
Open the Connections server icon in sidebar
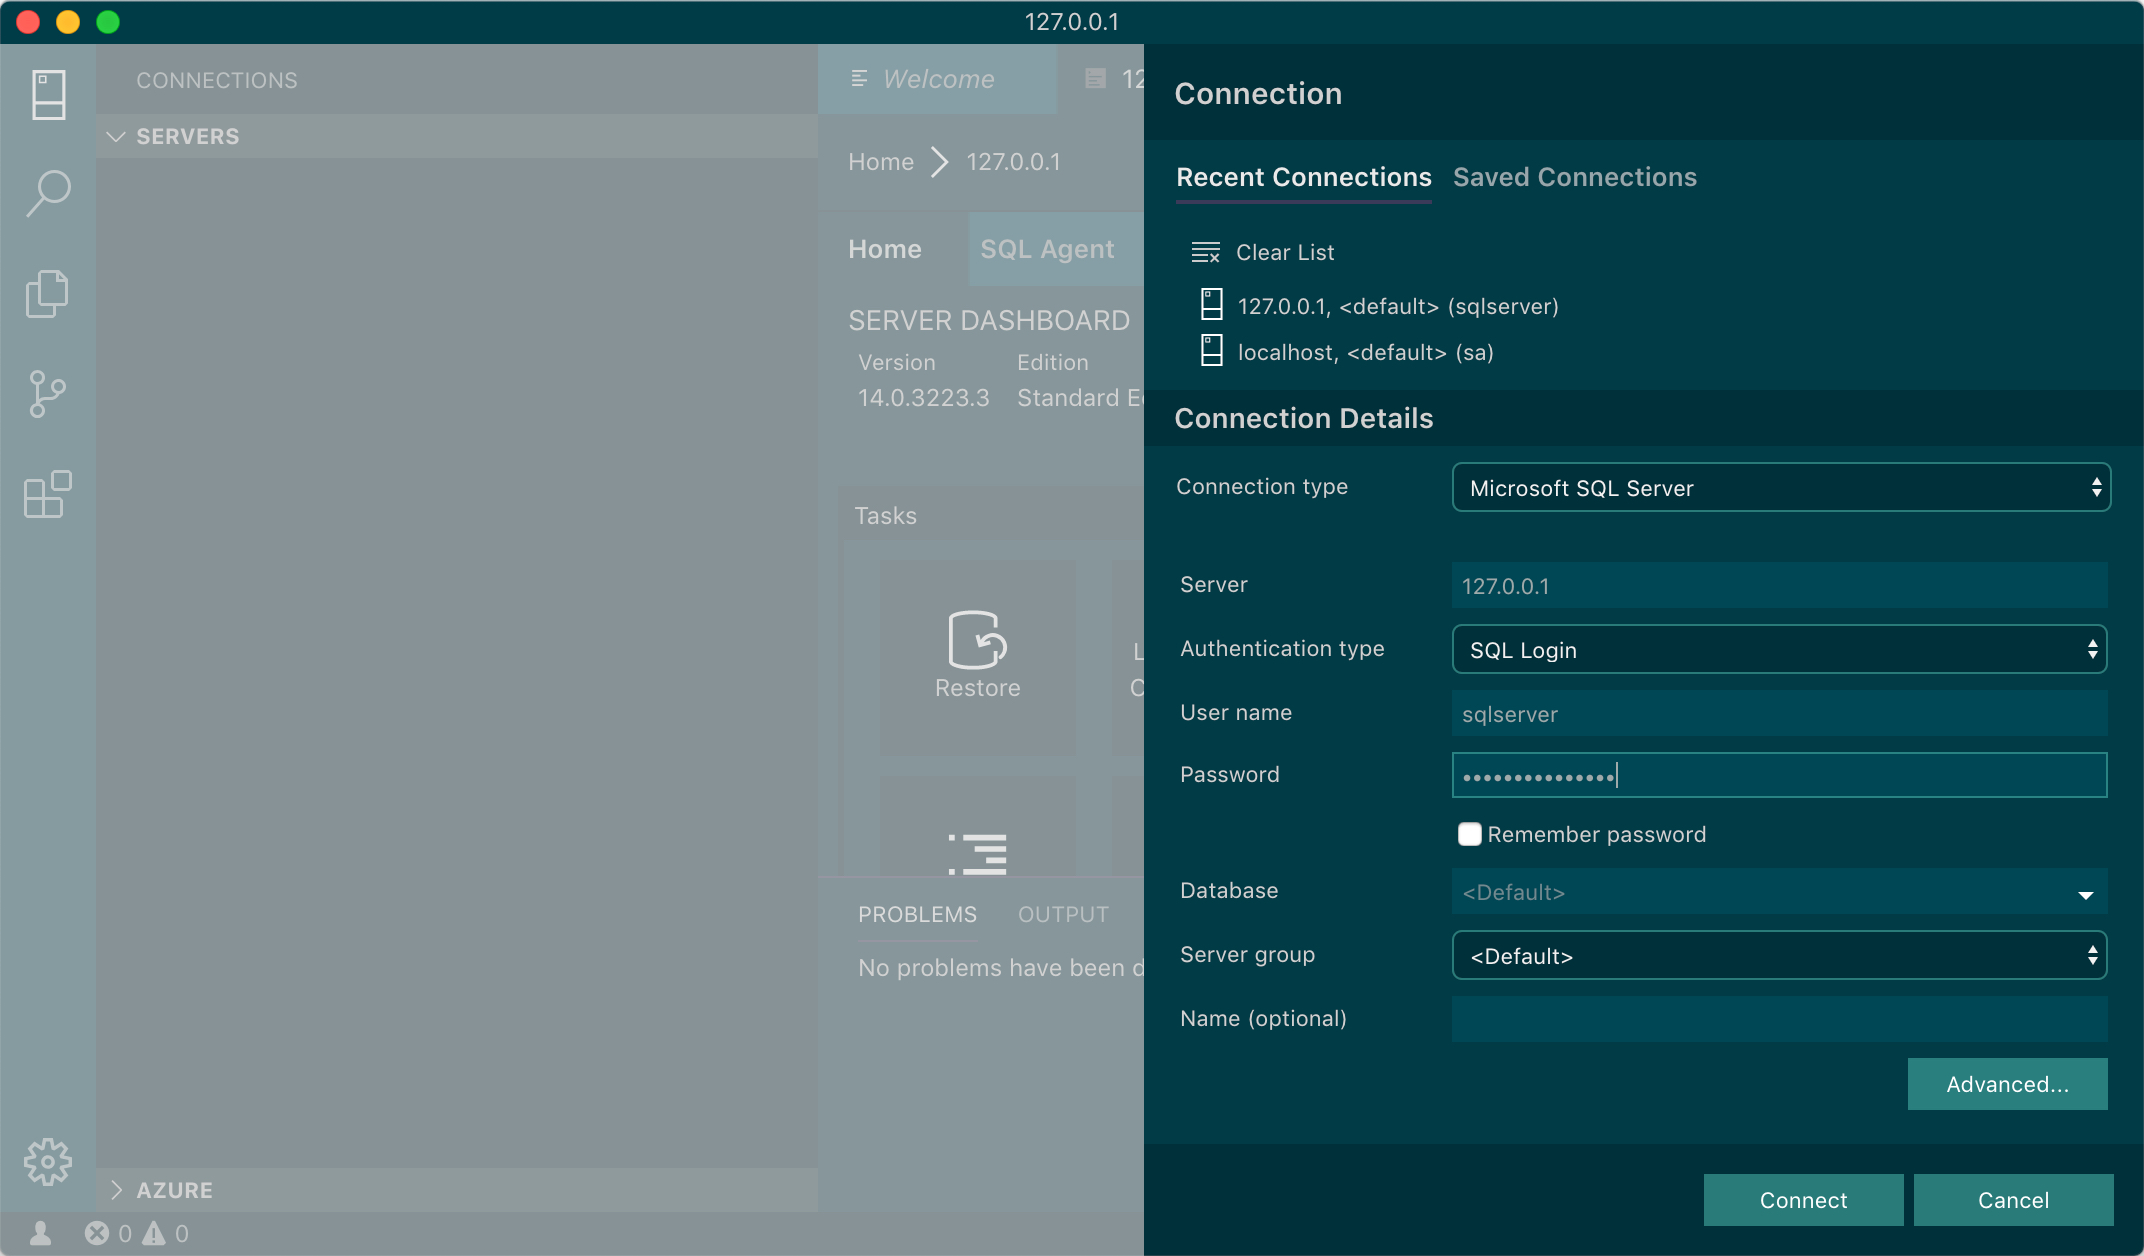pyautogui.click(x=48, y=95)
